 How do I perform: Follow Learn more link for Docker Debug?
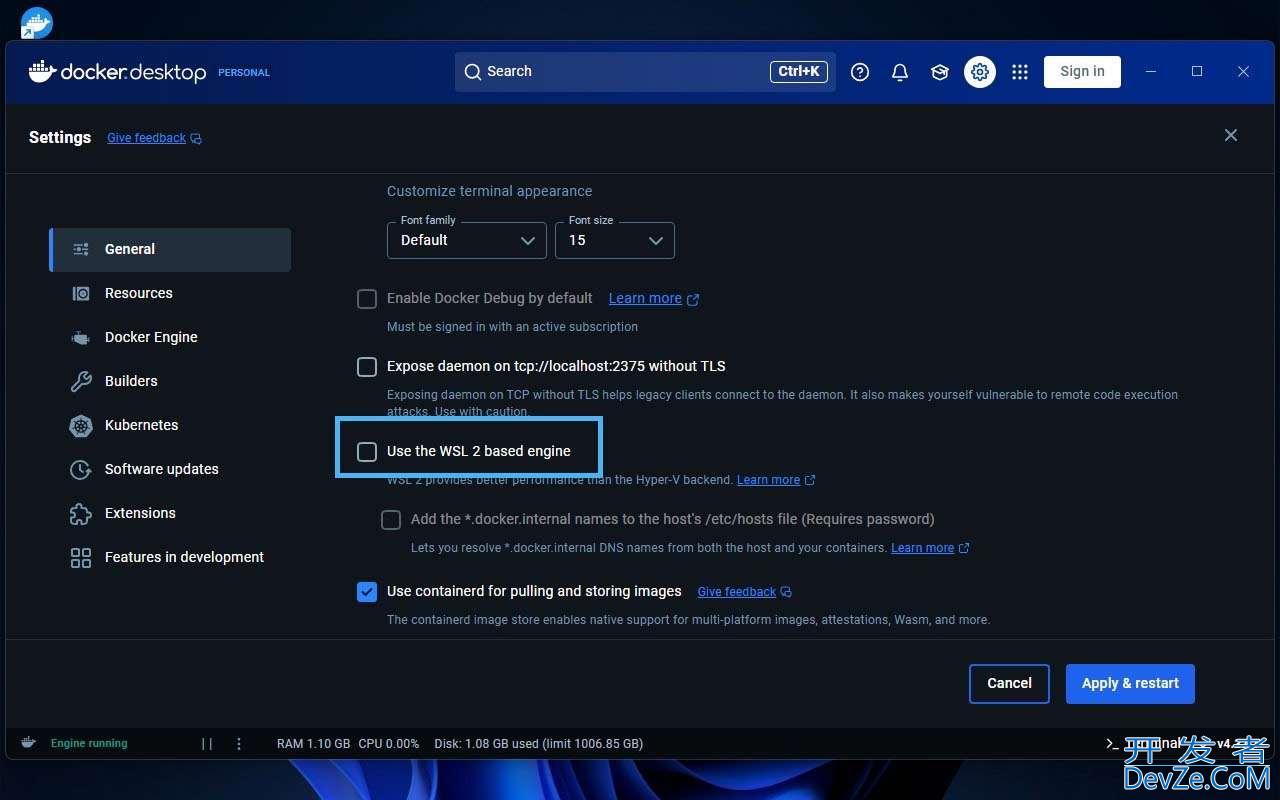653,298
